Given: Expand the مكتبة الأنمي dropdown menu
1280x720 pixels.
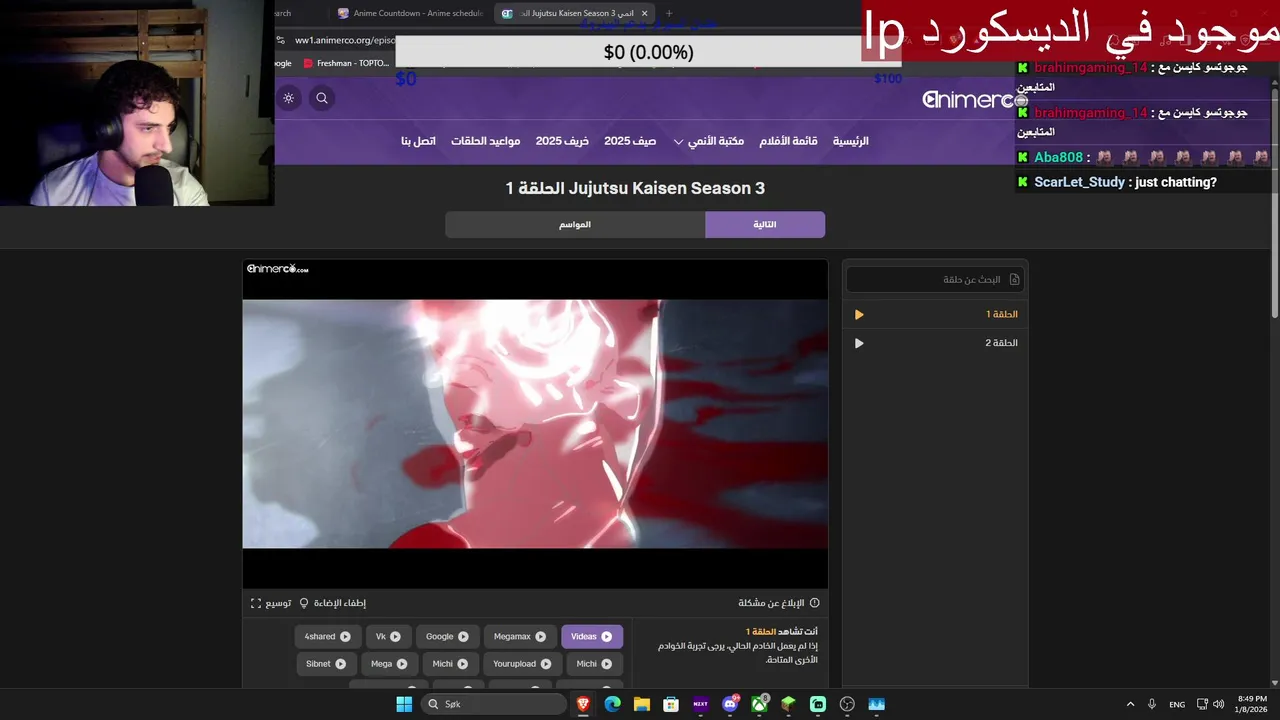Looking at the screenshot, I should 708,141.
